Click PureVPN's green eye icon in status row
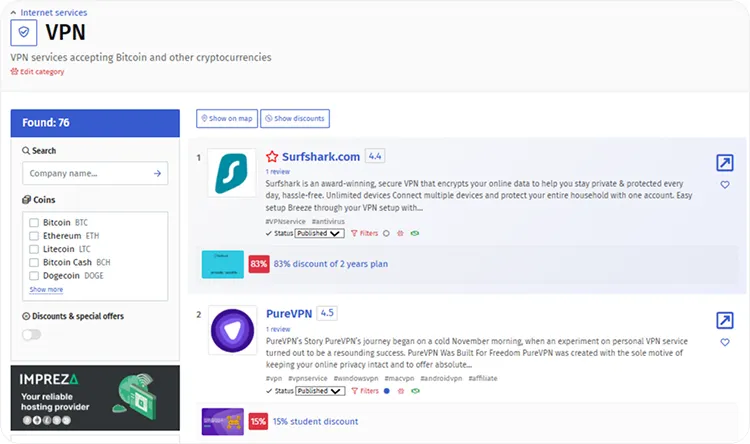This screenshot has width=750, height=444. pos(415,391)
